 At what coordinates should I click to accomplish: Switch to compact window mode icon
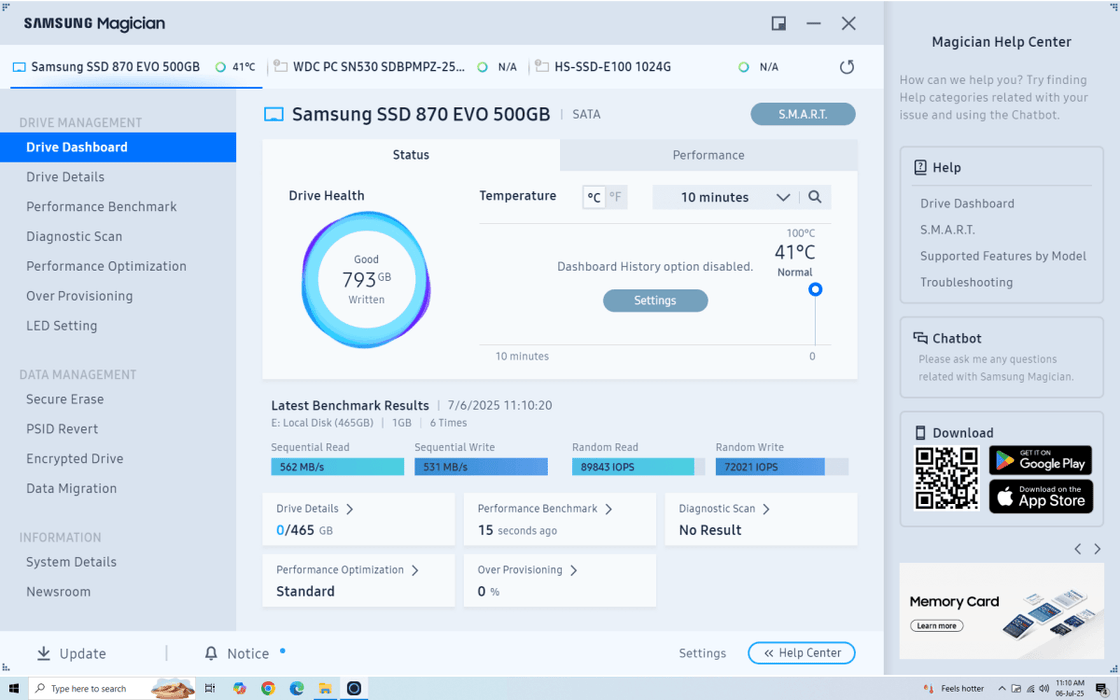coord(778,23)
